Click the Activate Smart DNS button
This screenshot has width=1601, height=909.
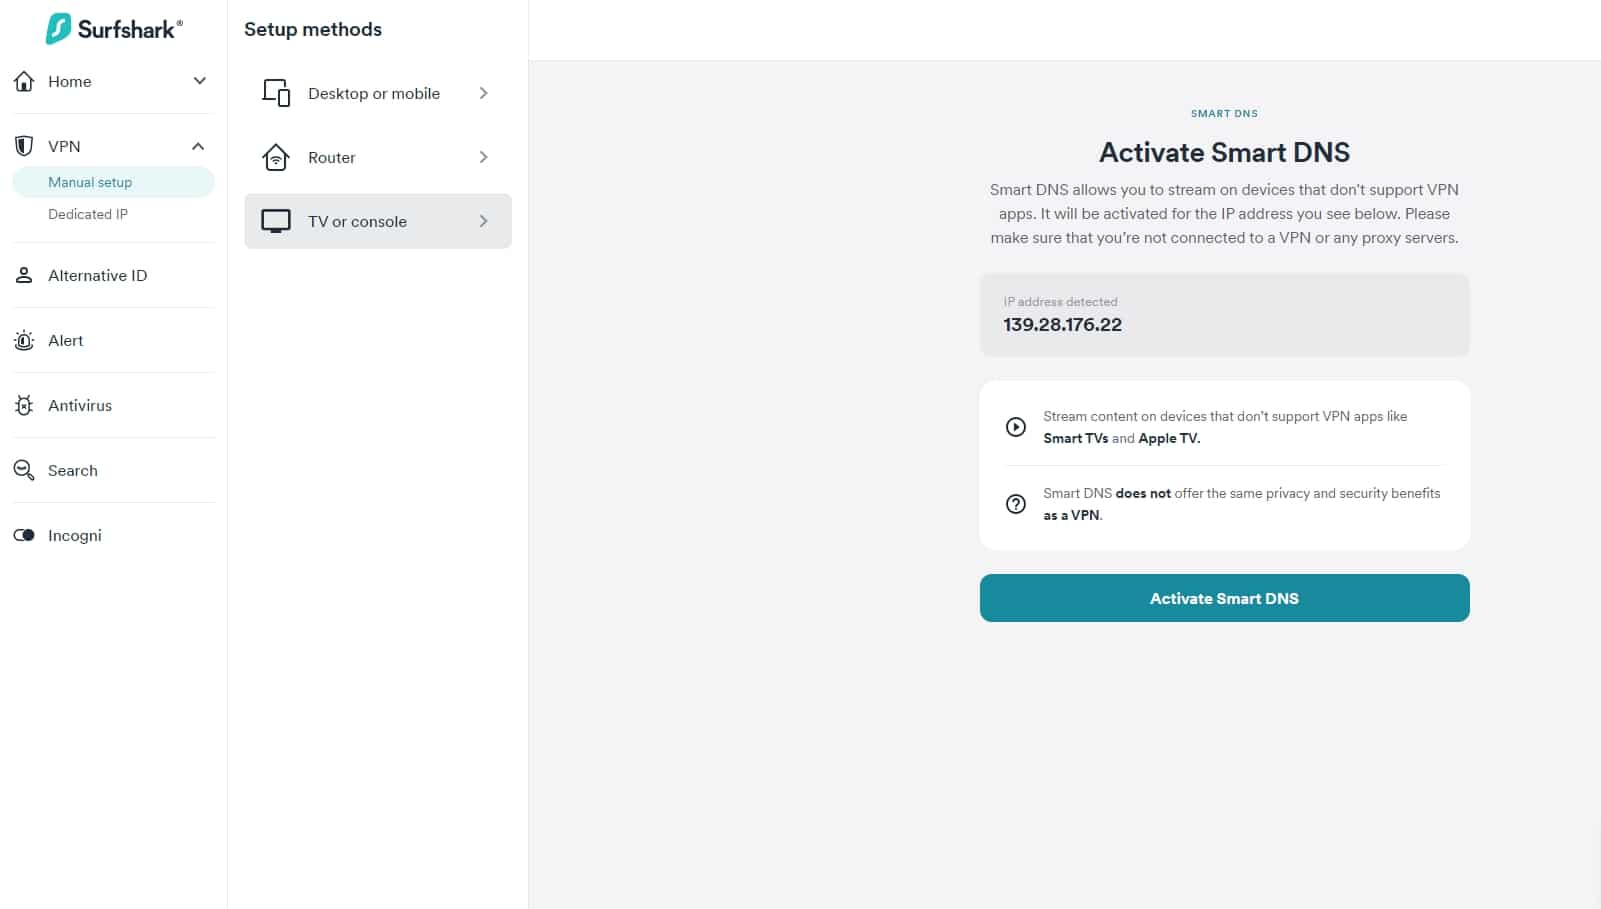click(1224, 598)
